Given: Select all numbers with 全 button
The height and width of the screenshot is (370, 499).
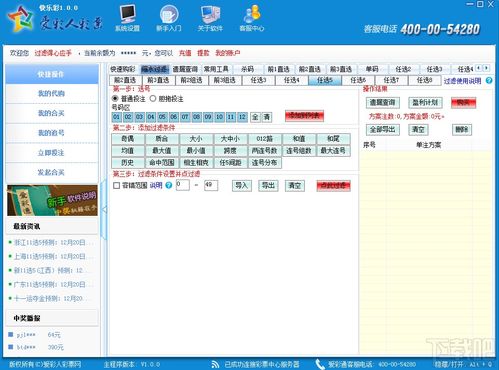Looking at the screenshot, I should 255,117.
